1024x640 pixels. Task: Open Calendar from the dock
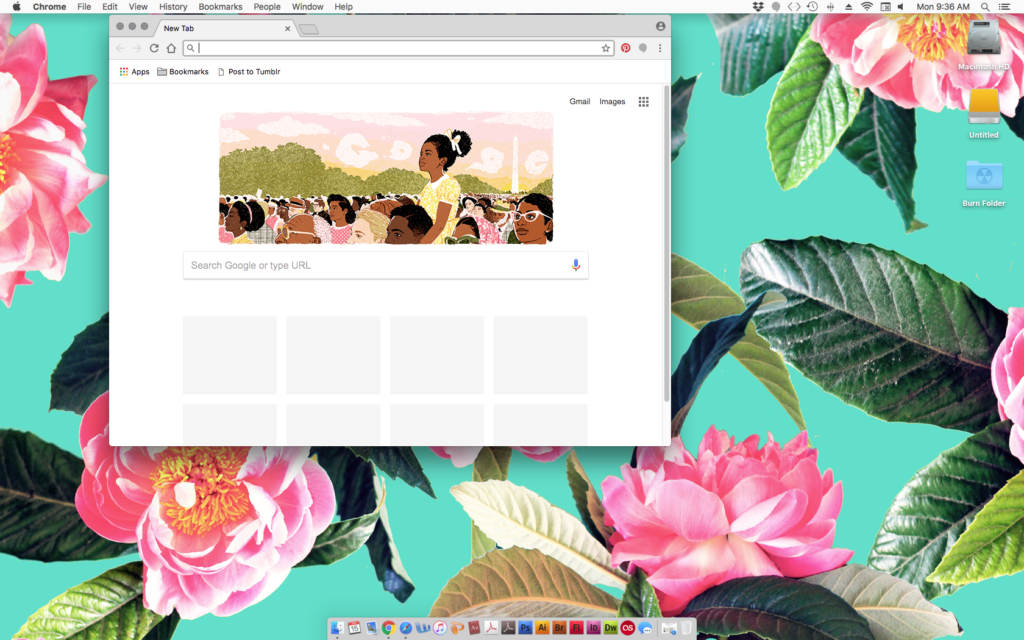coord(354,628)
